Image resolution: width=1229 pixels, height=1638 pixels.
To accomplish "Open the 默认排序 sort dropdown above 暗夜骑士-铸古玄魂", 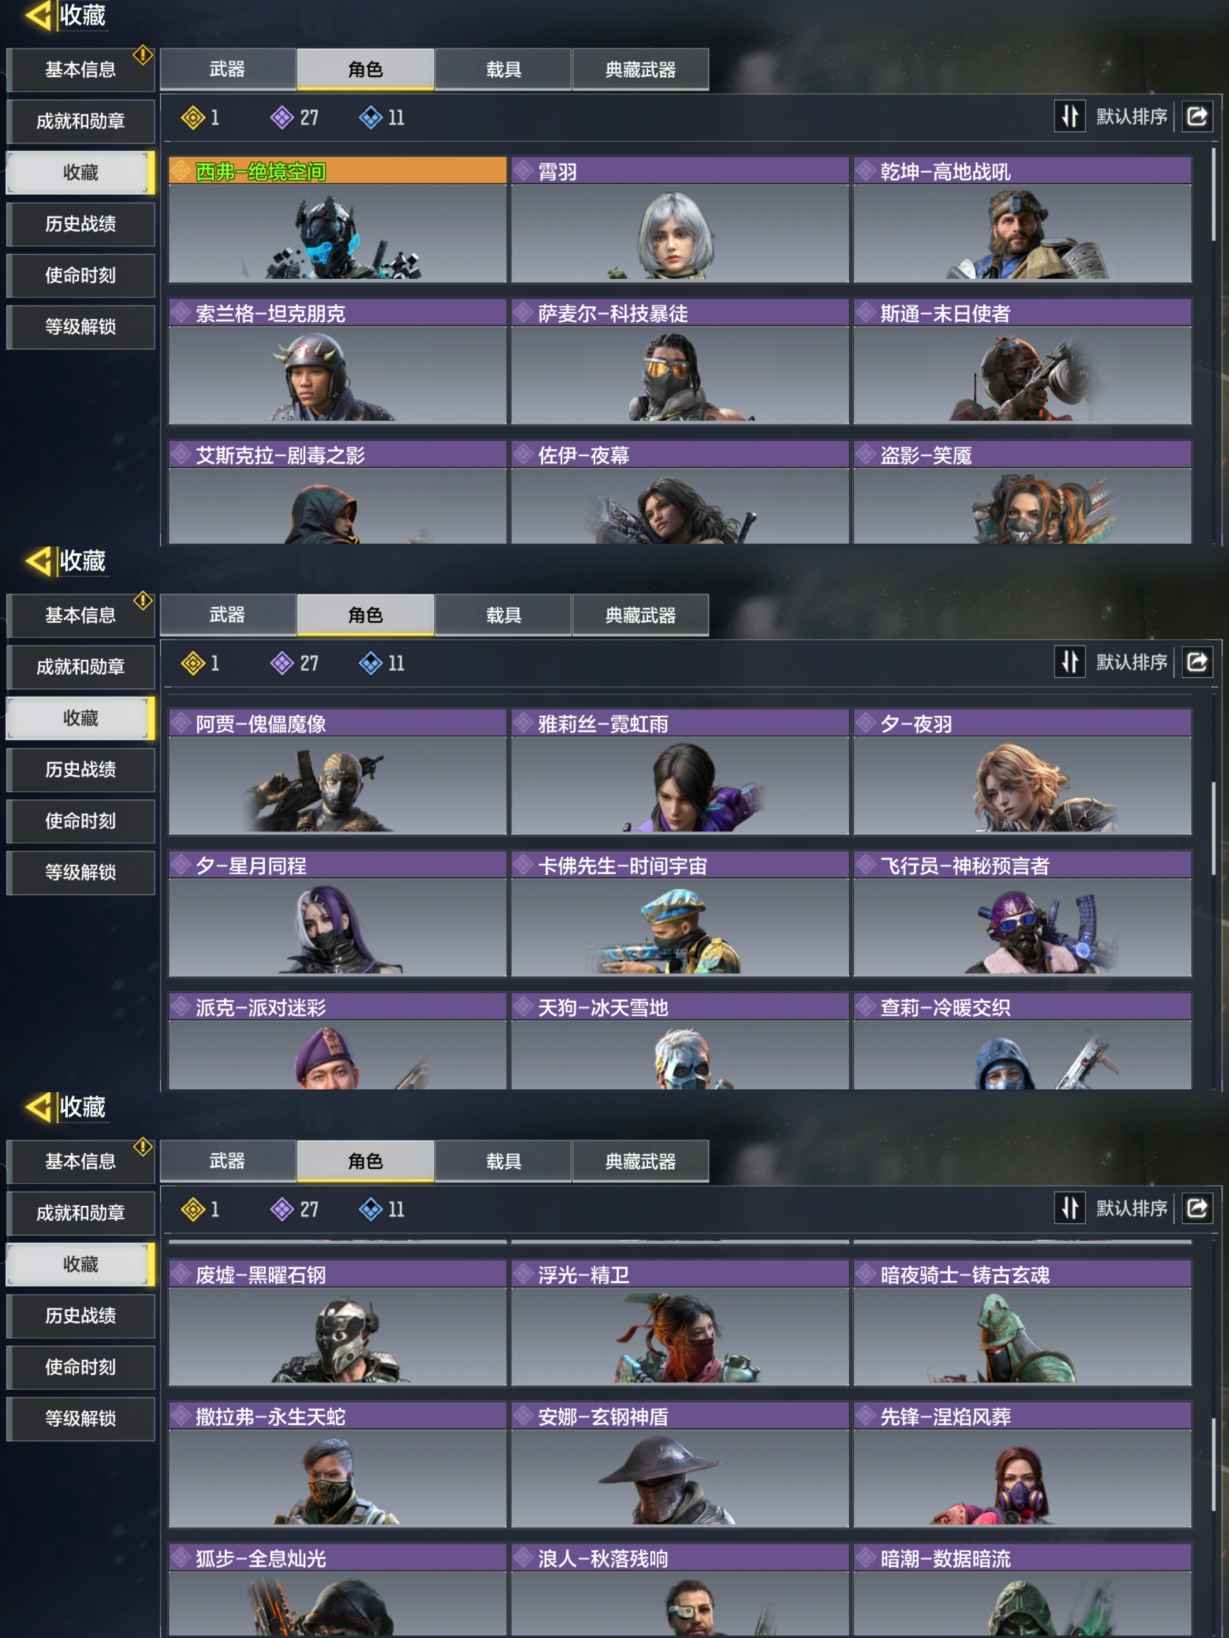I will pos(1131,1208).
